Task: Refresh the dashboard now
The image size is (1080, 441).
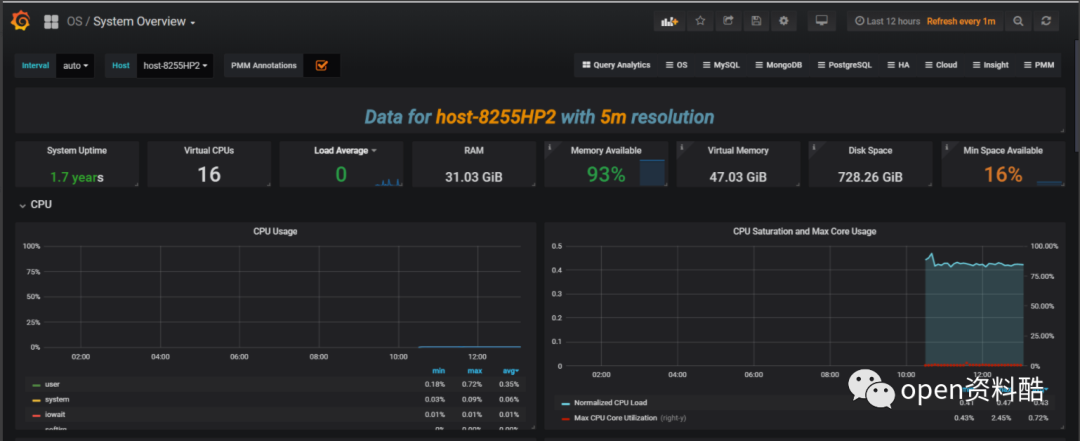Action: point(1046,21)
